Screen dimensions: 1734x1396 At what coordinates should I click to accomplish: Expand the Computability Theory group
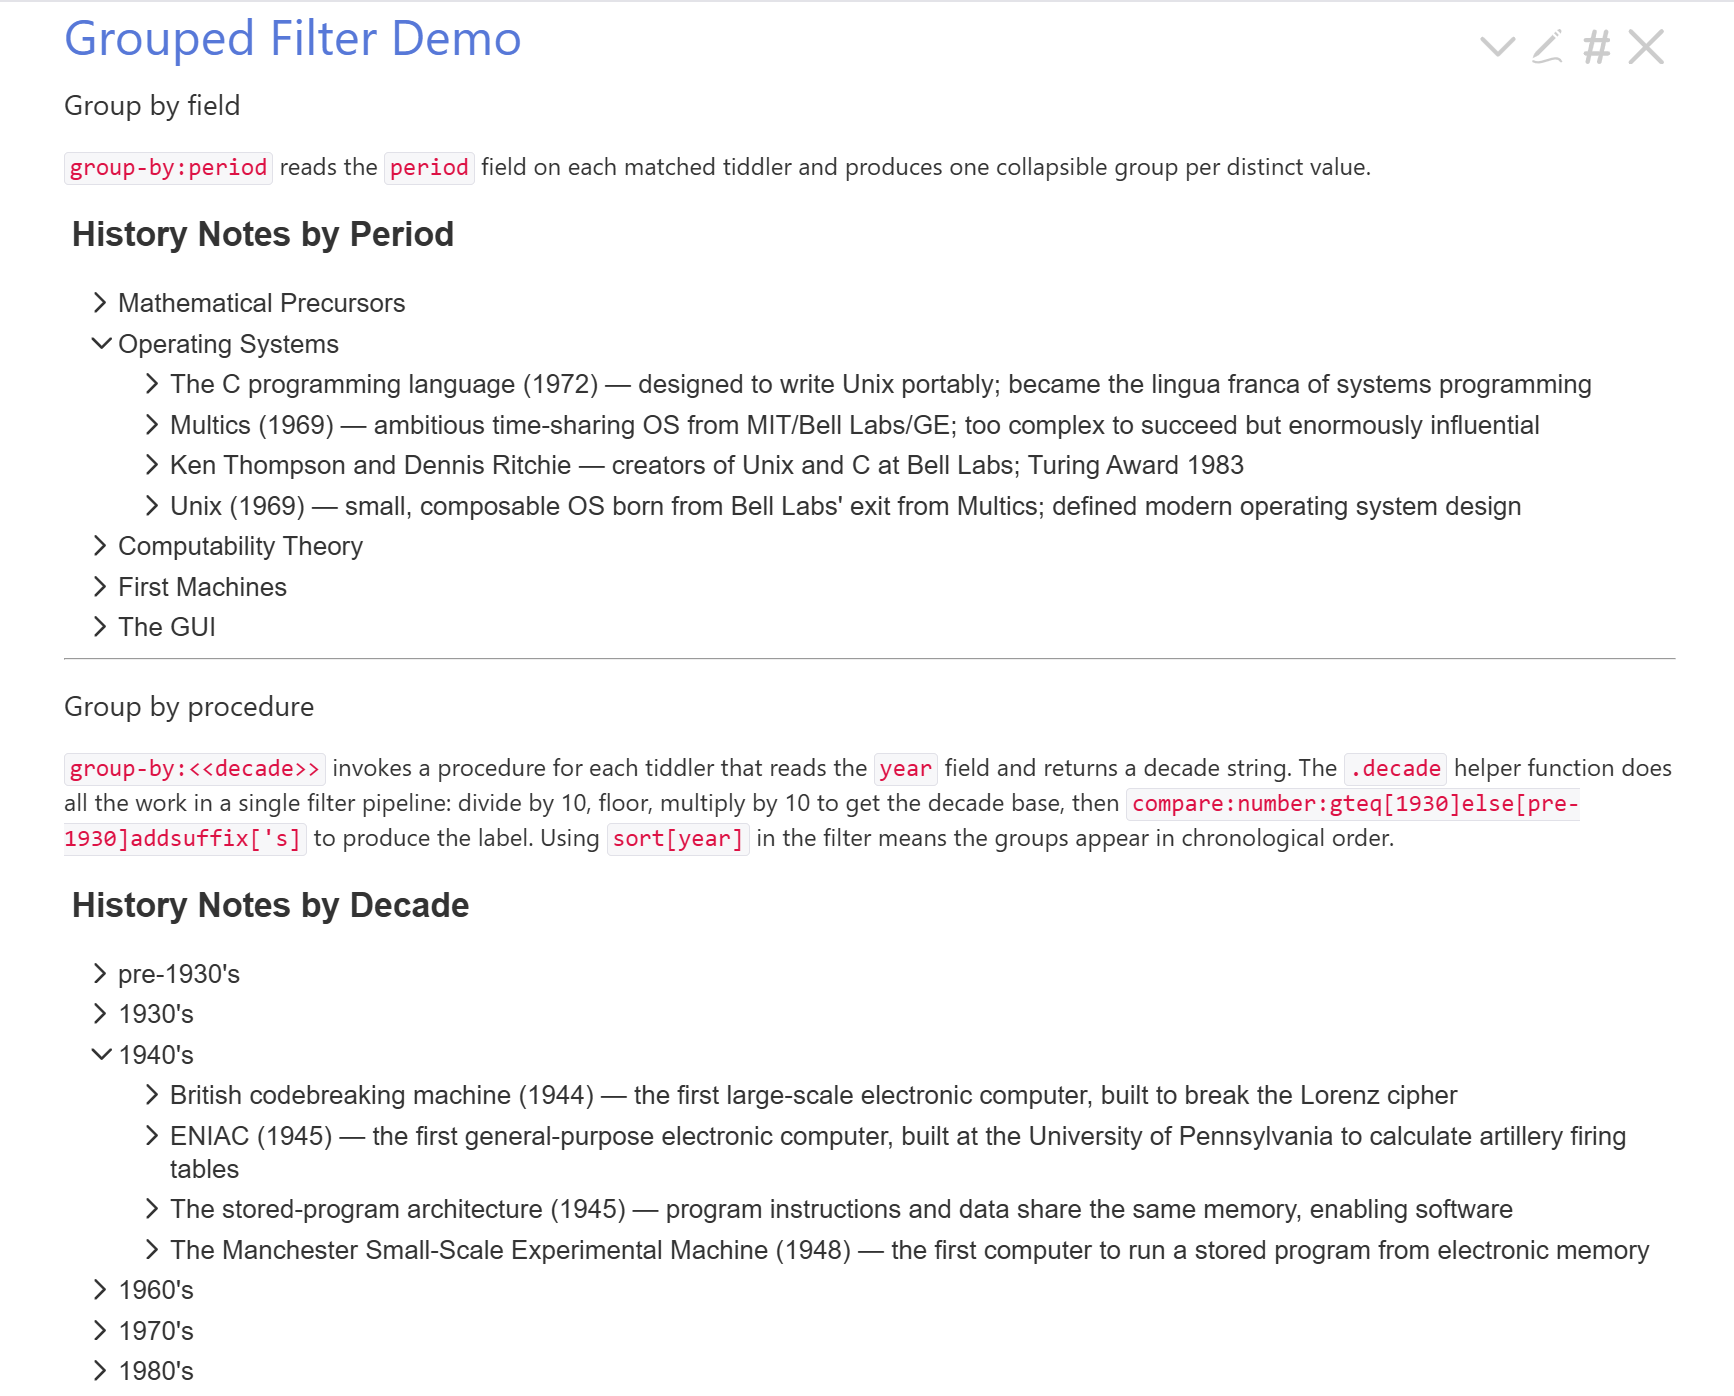100,546
